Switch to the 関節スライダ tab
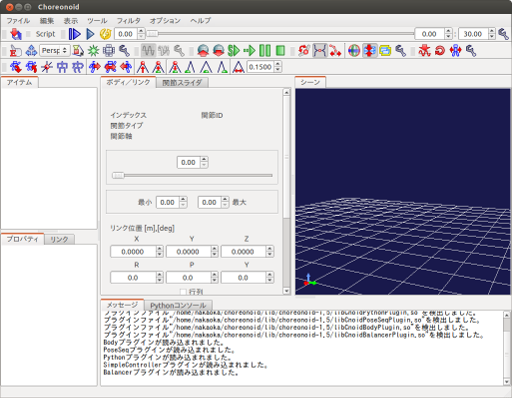 coord(182,83)
